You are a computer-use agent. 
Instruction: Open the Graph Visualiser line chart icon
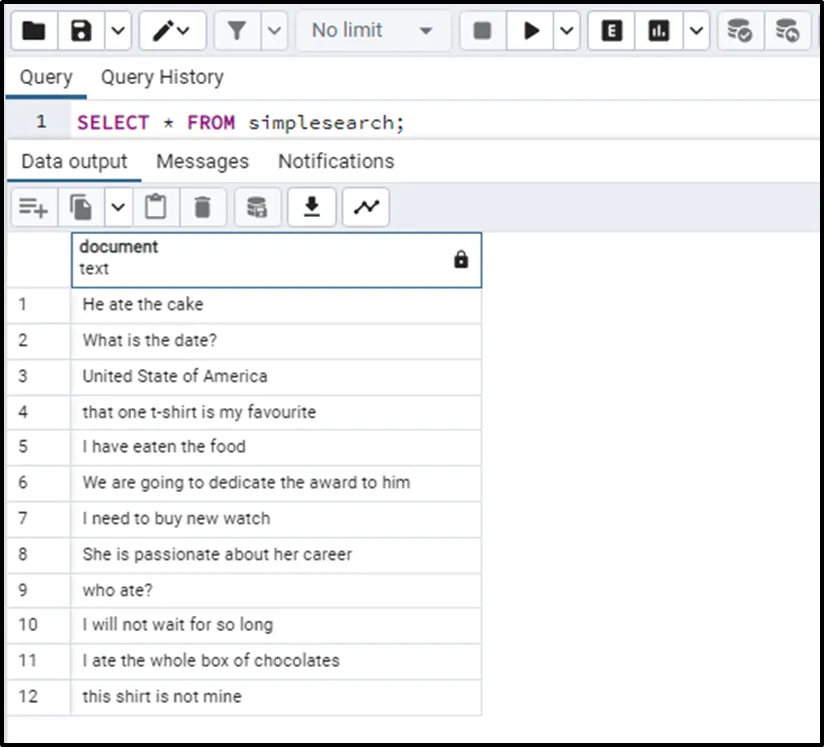point(366,207)
